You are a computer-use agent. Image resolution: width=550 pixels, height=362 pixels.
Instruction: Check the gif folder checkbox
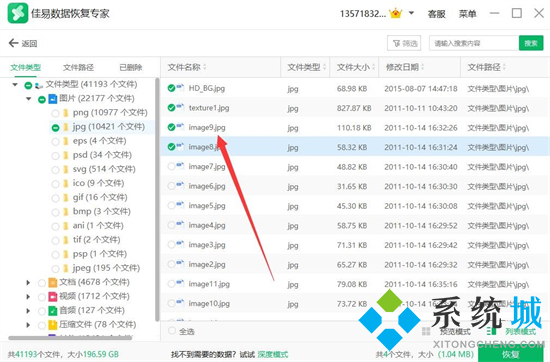(x=55, y=198)
